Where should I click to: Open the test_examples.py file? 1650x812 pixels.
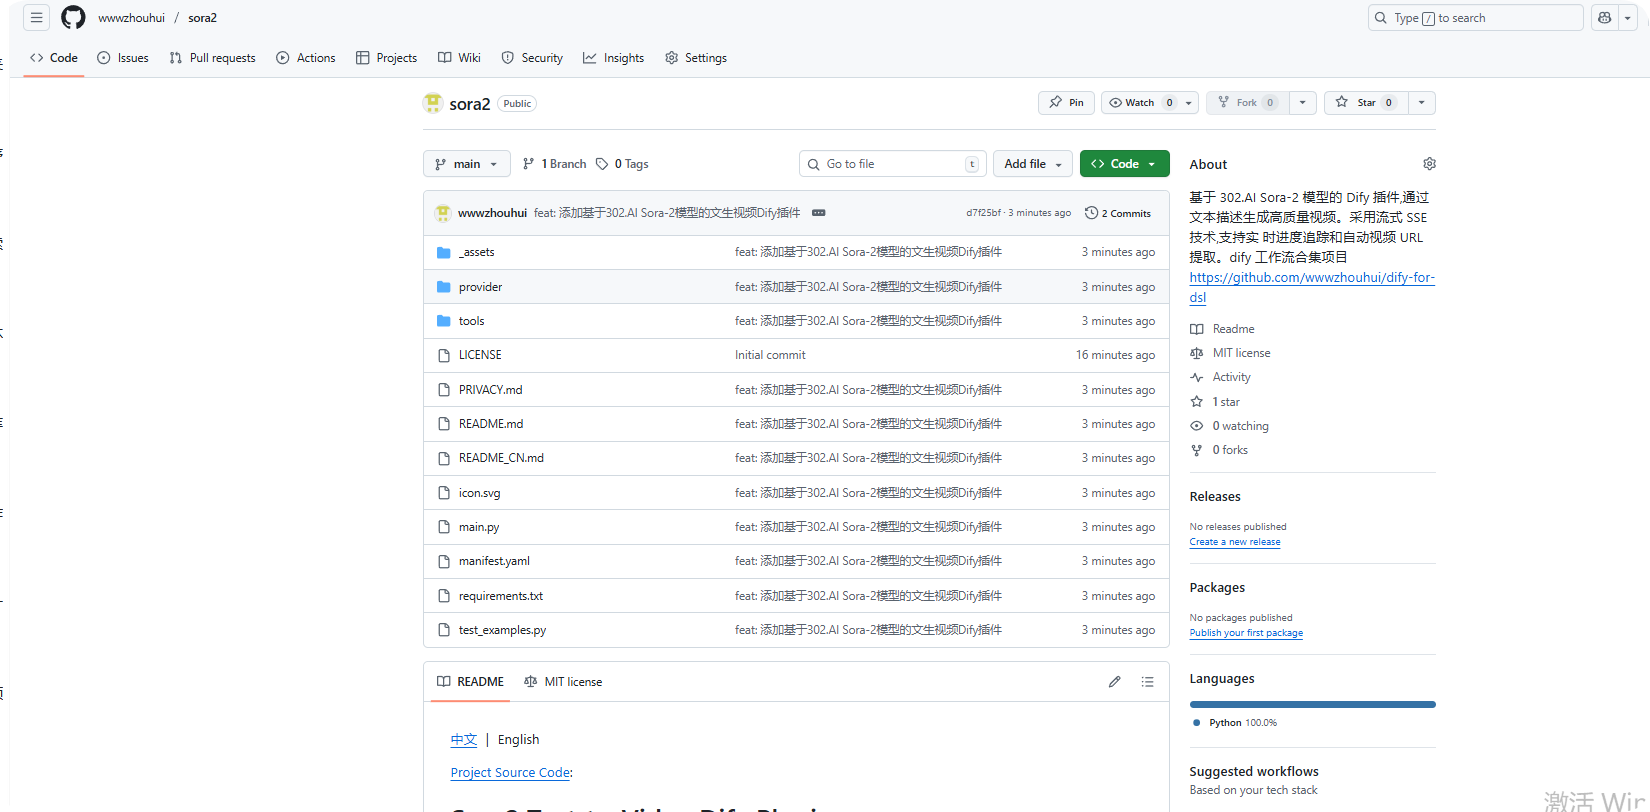[502, 630]
